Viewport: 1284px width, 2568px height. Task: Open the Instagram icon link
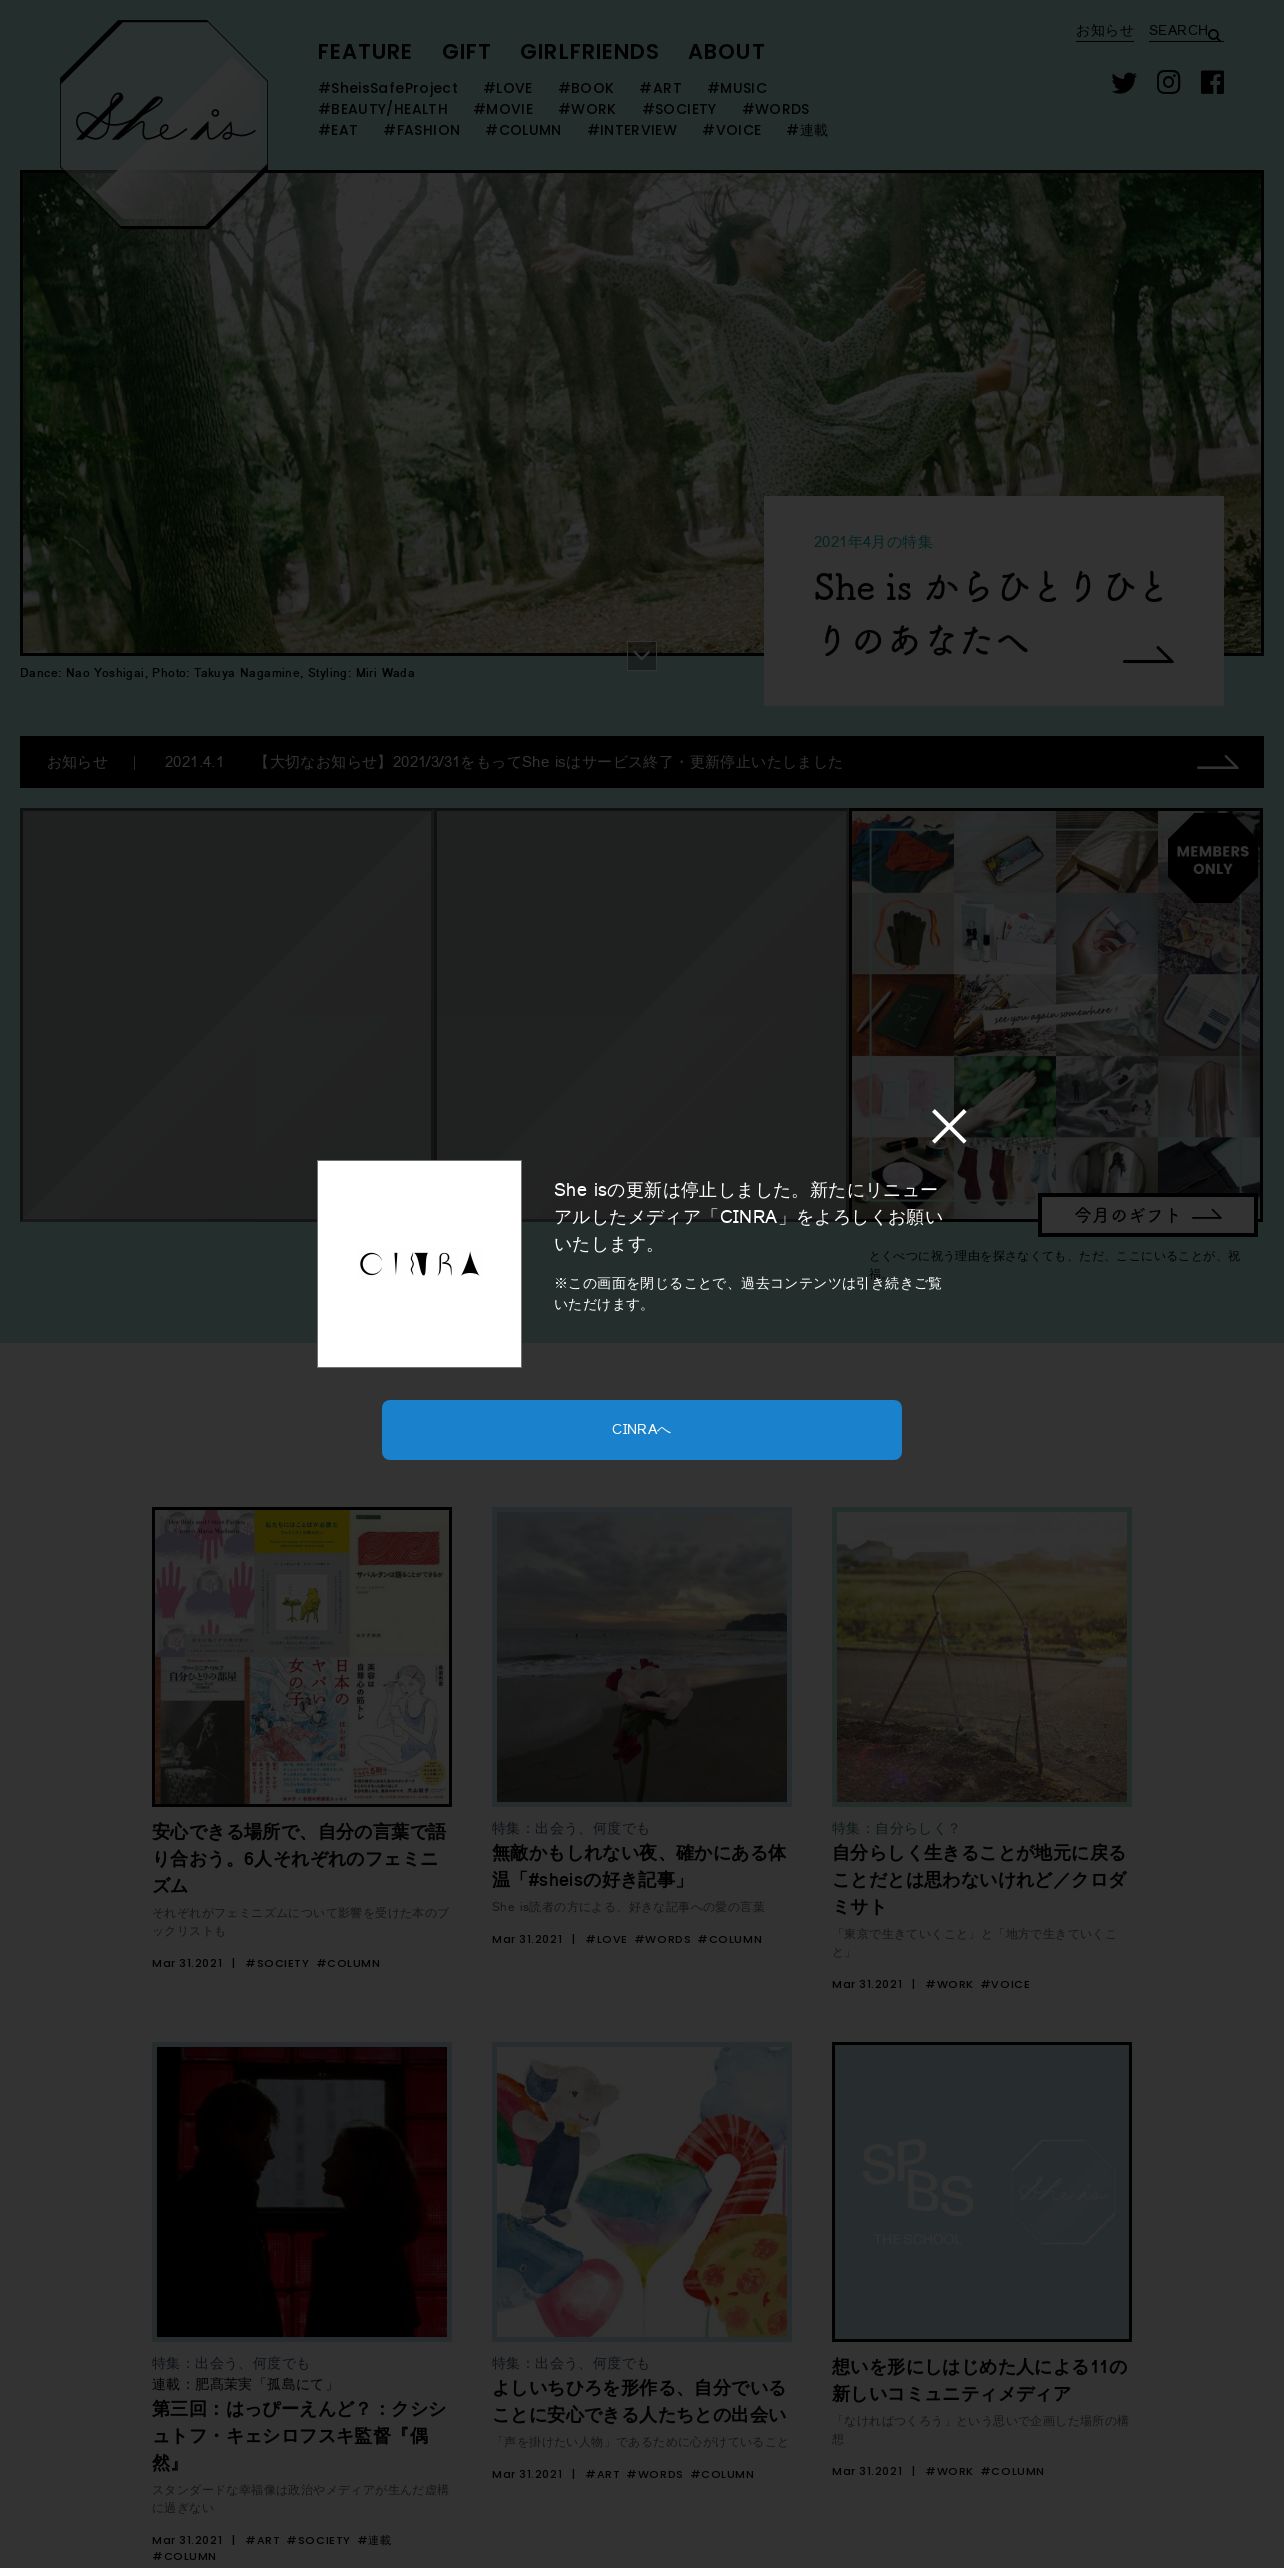pos(1168,82)
